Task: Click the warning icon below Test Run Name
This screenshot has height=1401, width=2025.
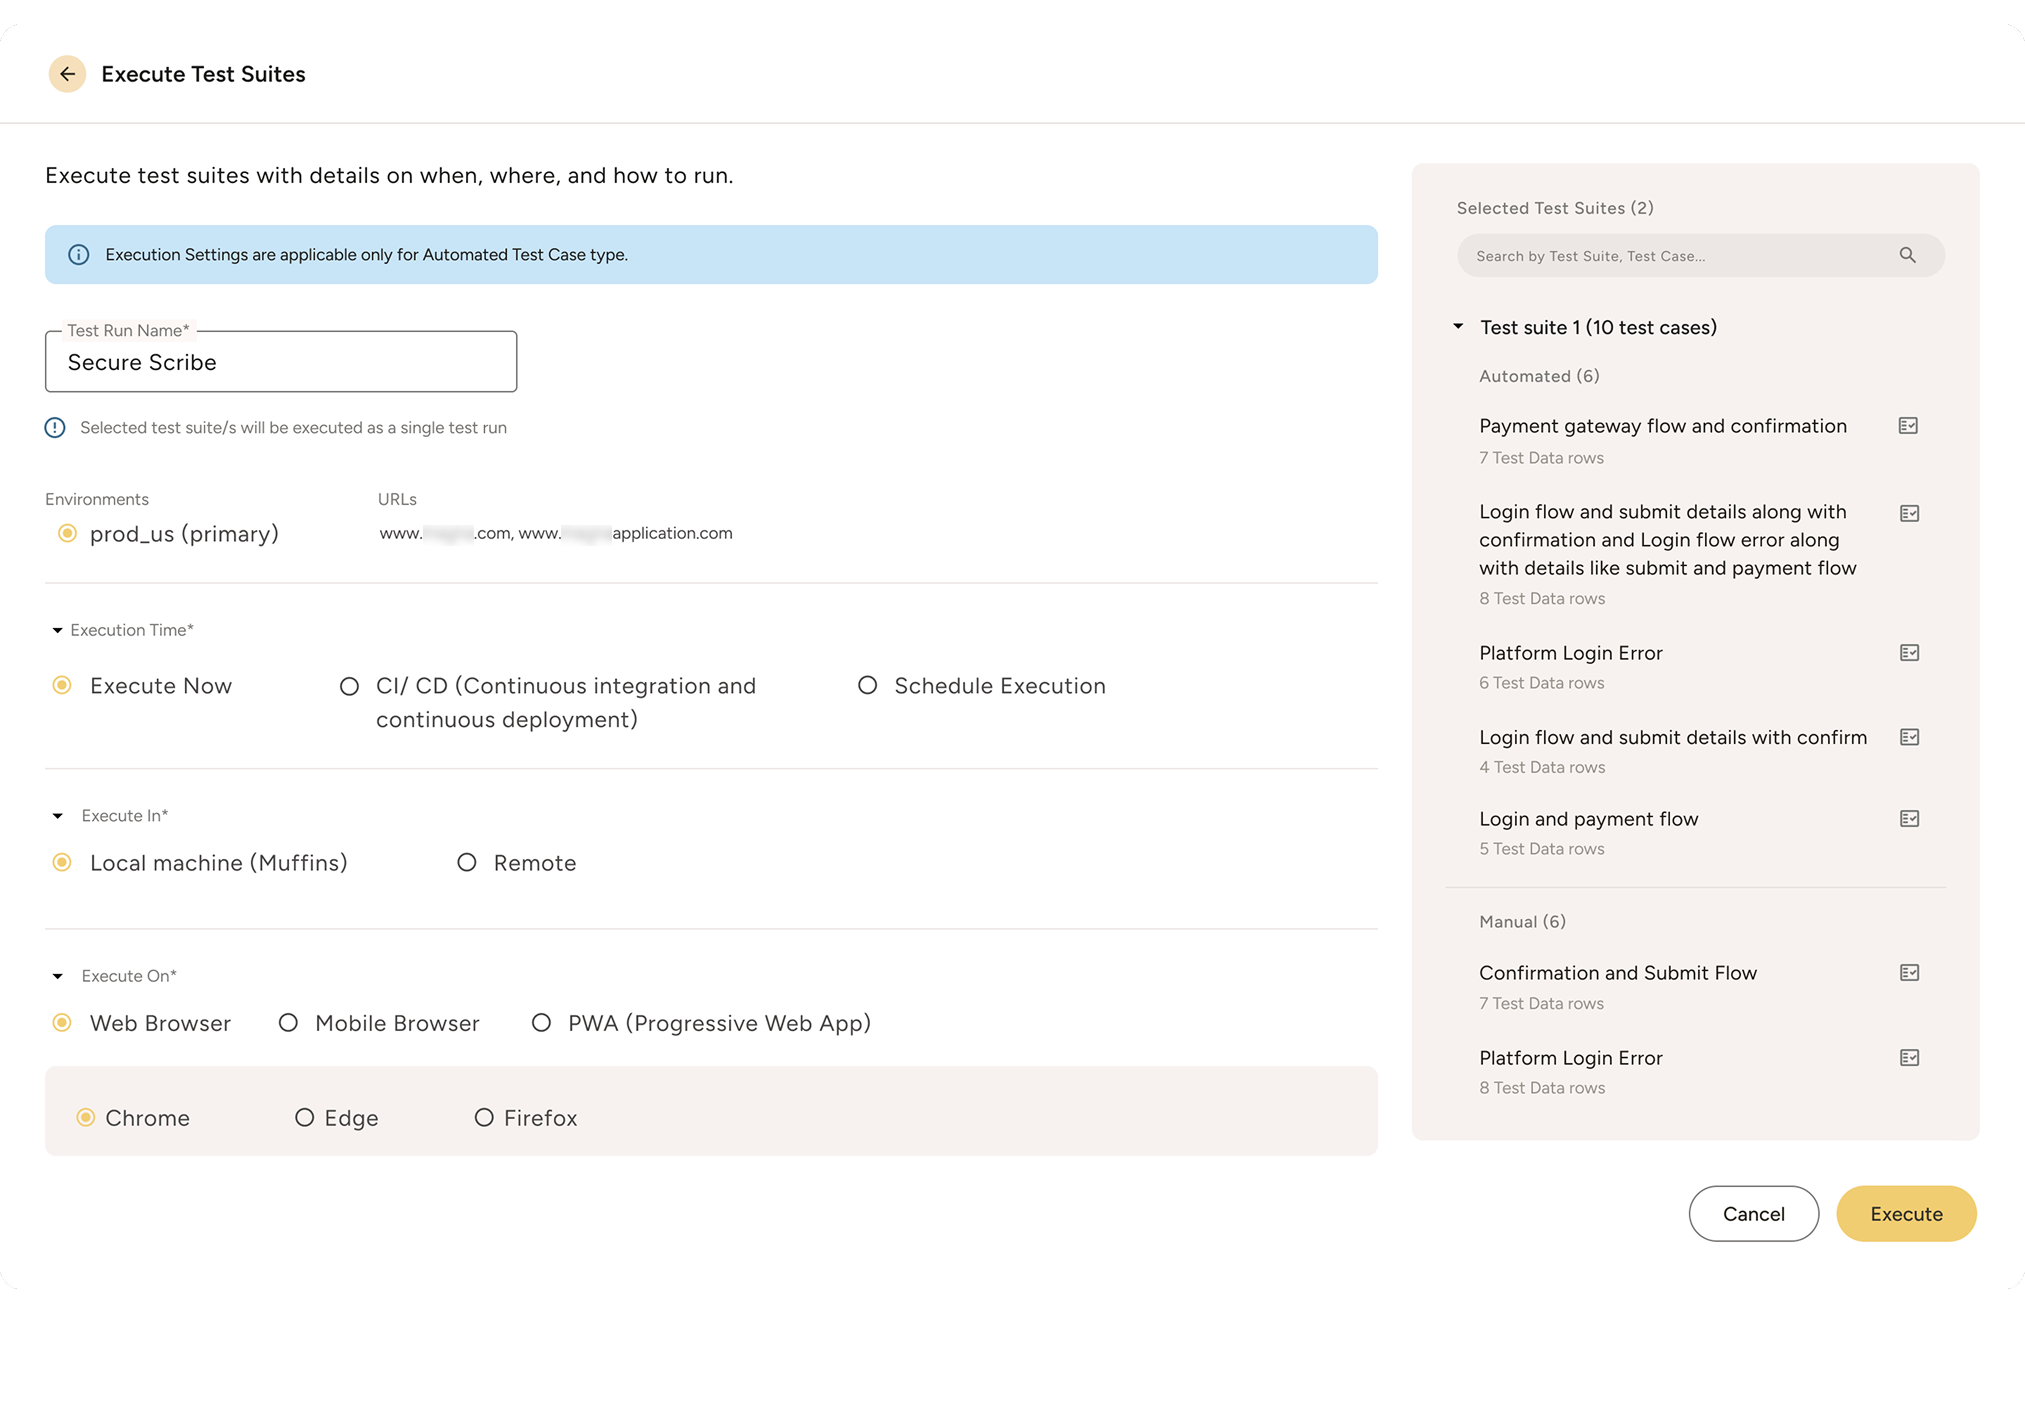Action: coord(55,427)
